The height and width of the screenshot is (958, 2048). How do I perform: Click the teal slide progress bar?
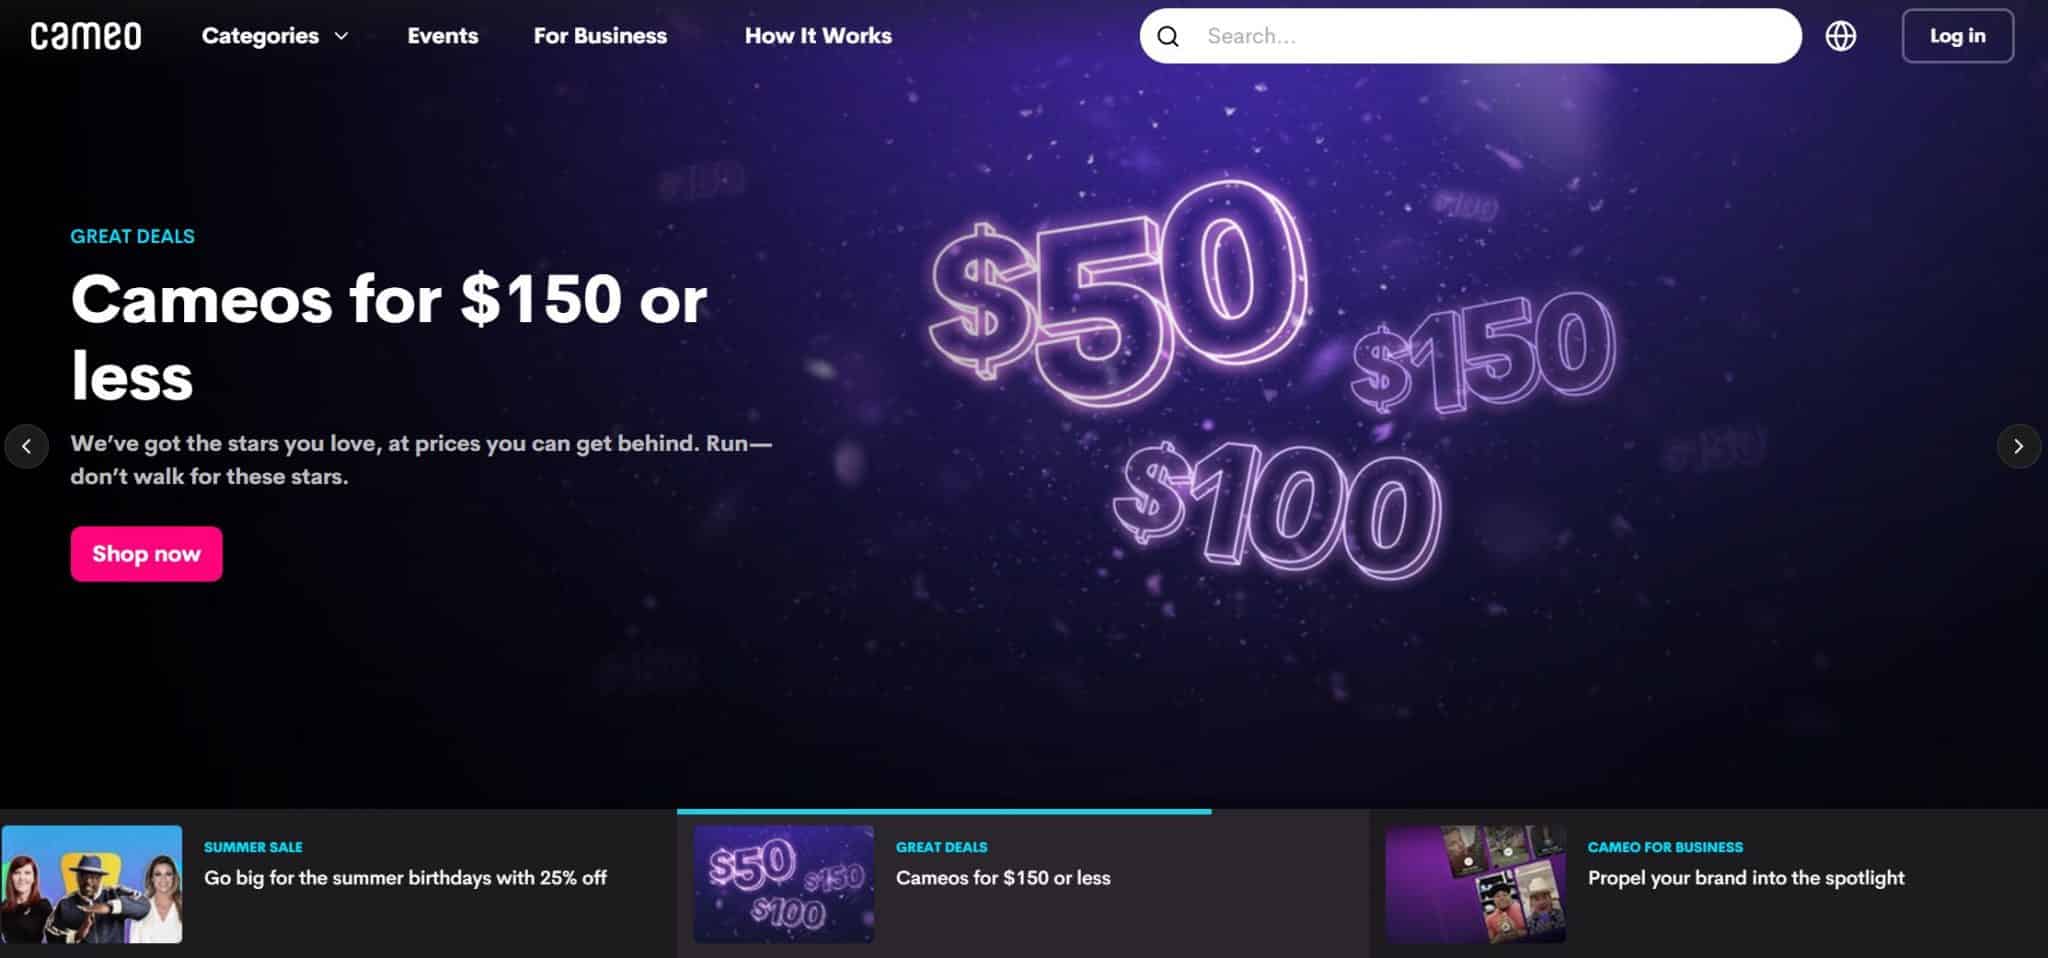coord(944,811)
